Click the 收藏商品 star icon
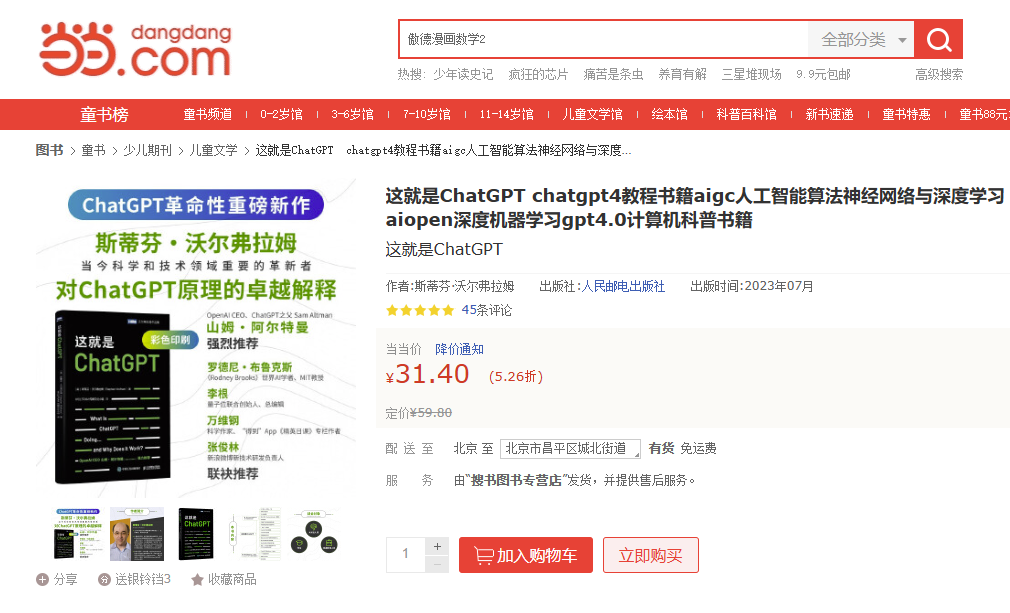This screenshot has height=613, width=1010. [x=198, y=579]
